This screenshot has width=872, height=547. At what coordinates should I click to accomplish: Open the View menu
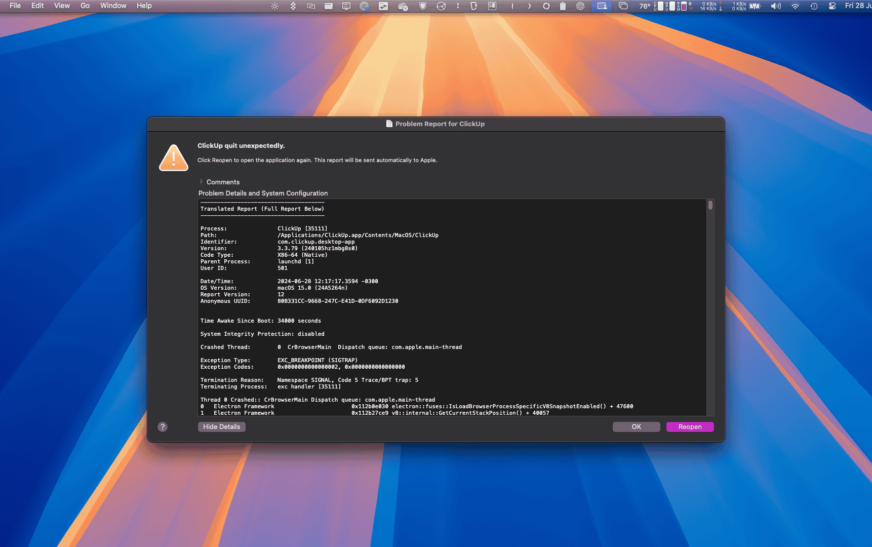[x=62, y=6]
